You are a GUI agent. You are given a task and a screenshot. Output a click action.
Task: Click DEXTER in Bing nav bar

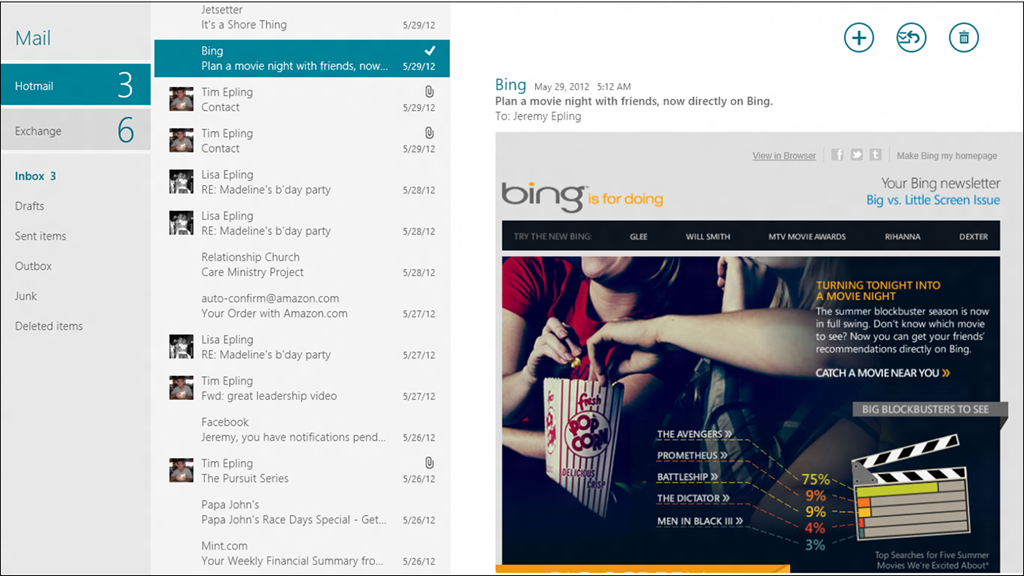tap(973, 237)
